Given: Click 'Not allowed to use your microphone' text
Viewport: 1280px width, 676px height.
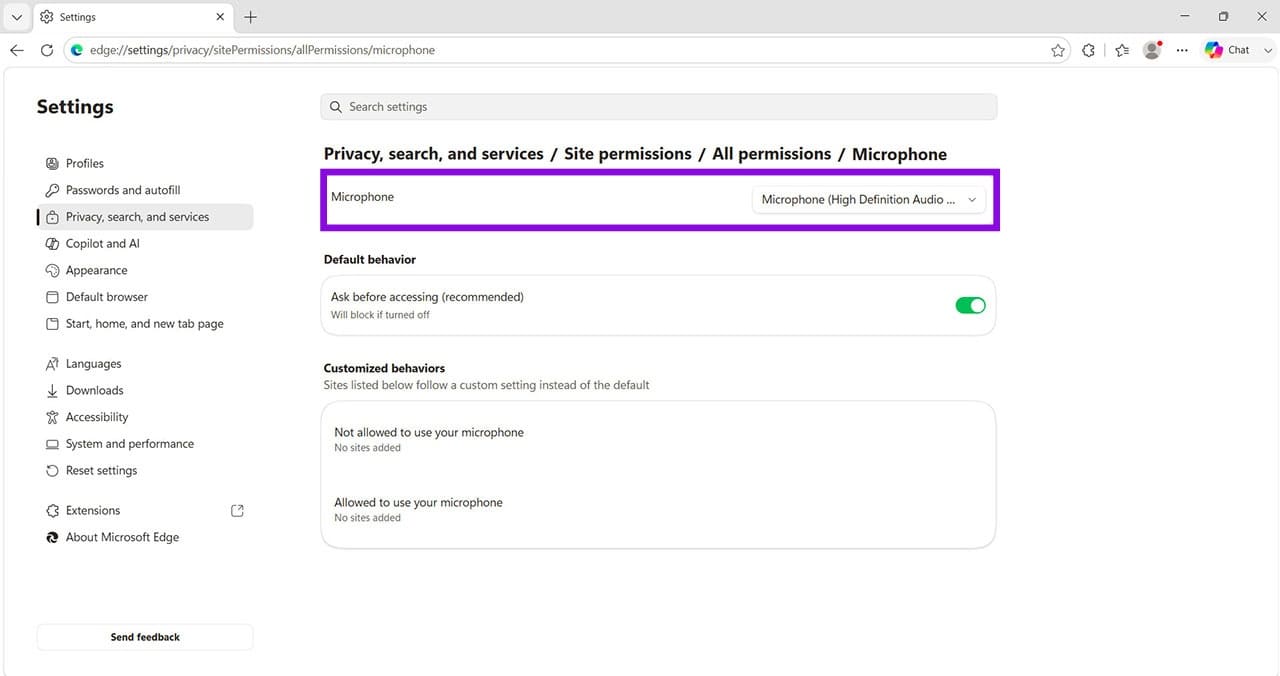Looking at the screenshot, I should (x=429, y=433).
